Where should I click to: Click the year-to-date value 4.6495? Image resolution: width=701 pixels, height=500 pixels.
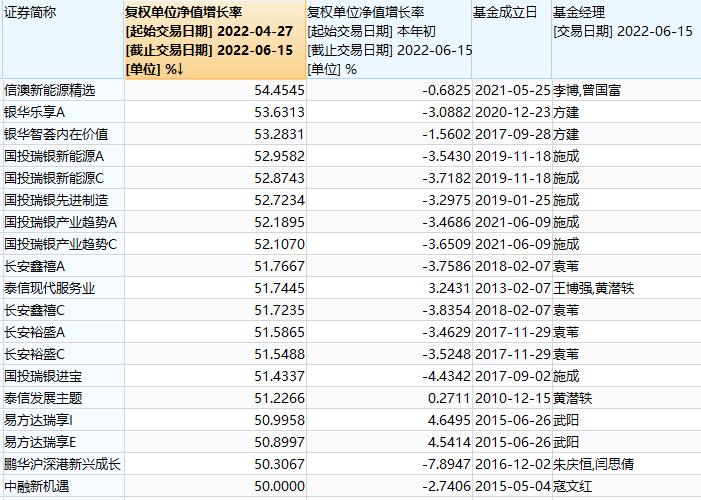pyautogui.click(x=449, y=420)
